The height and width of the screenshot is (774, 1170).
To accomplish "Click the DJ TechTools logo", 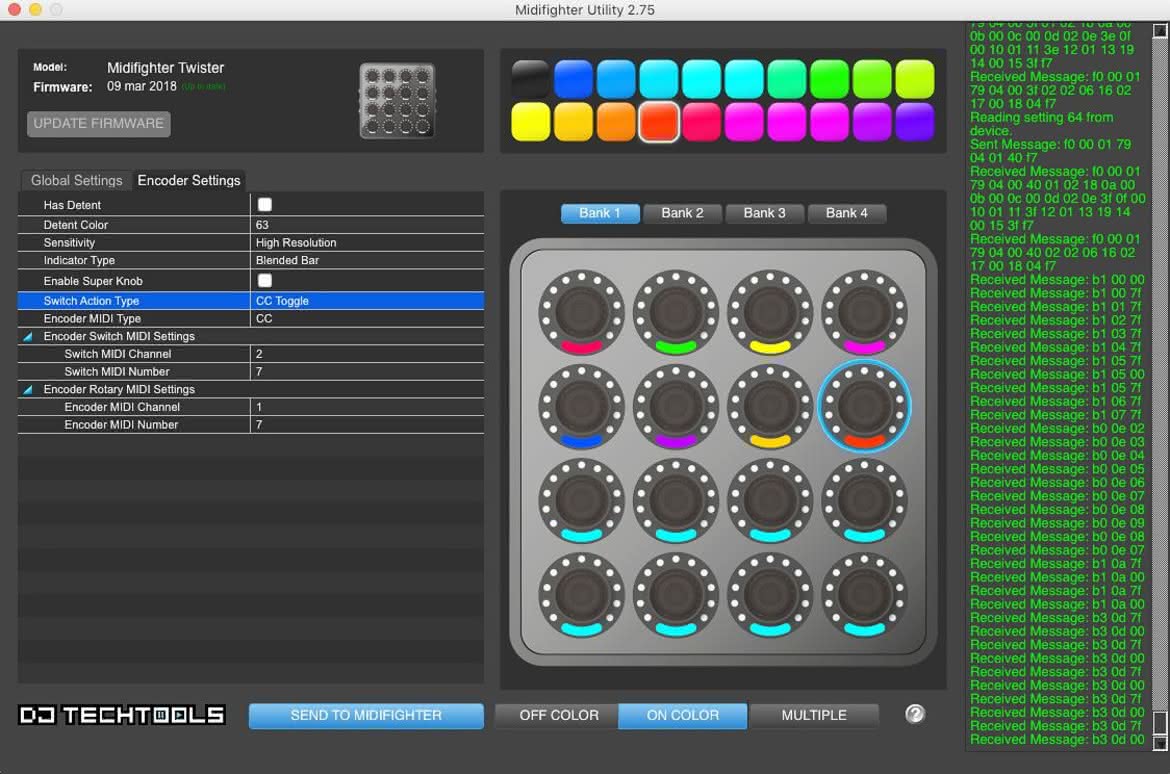I will pos(122,715).
